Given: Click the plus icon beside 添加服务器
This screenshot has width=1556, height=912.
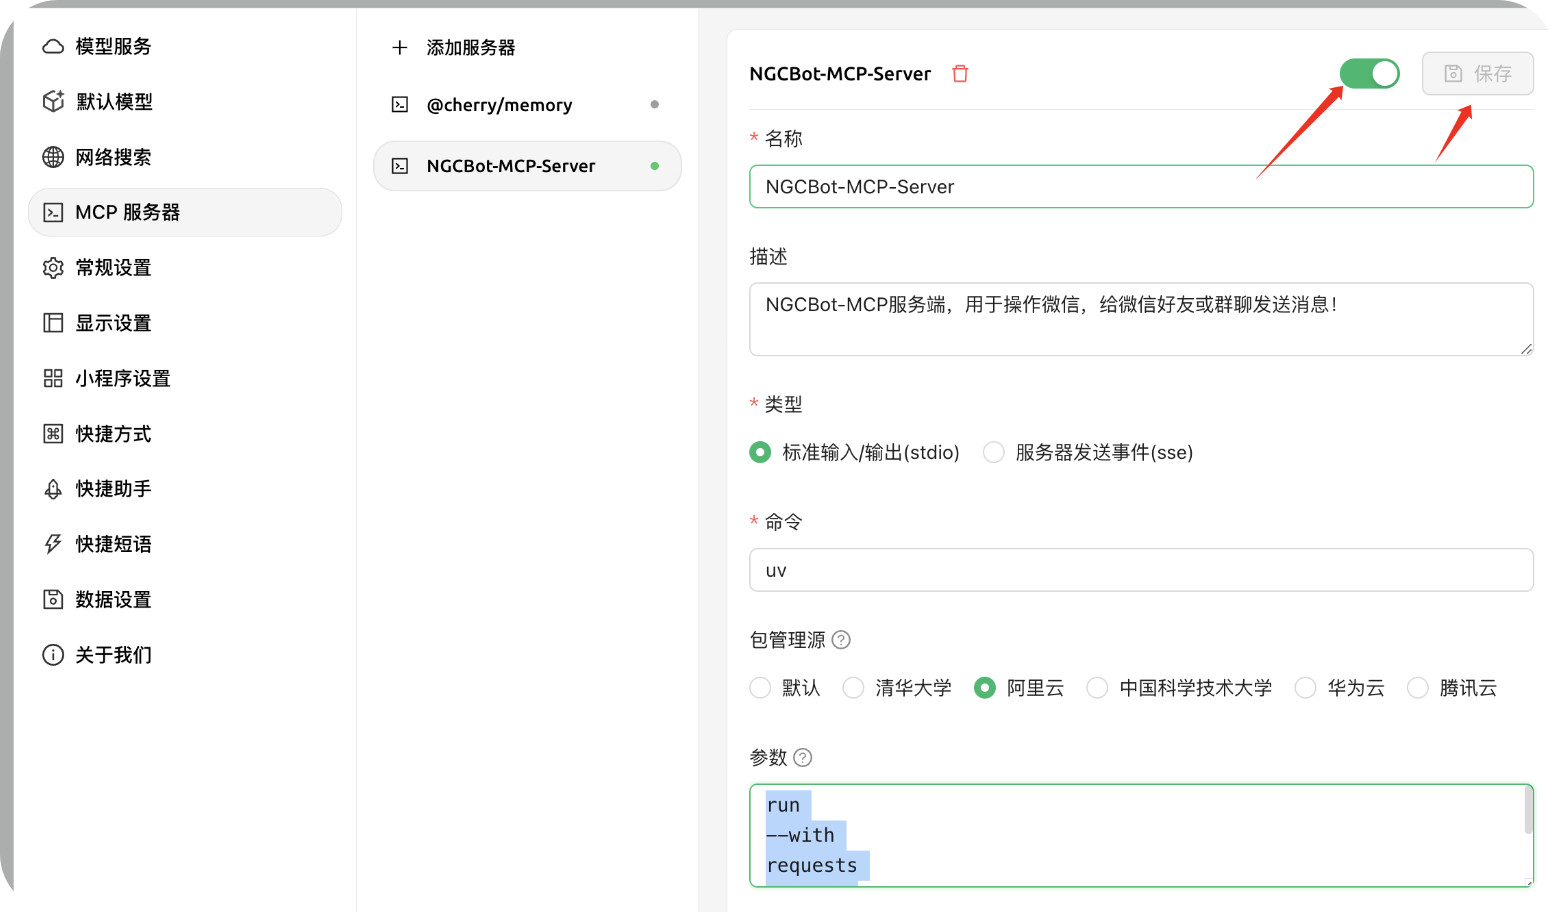Looking at the screenshot, I should click(400, 47).
